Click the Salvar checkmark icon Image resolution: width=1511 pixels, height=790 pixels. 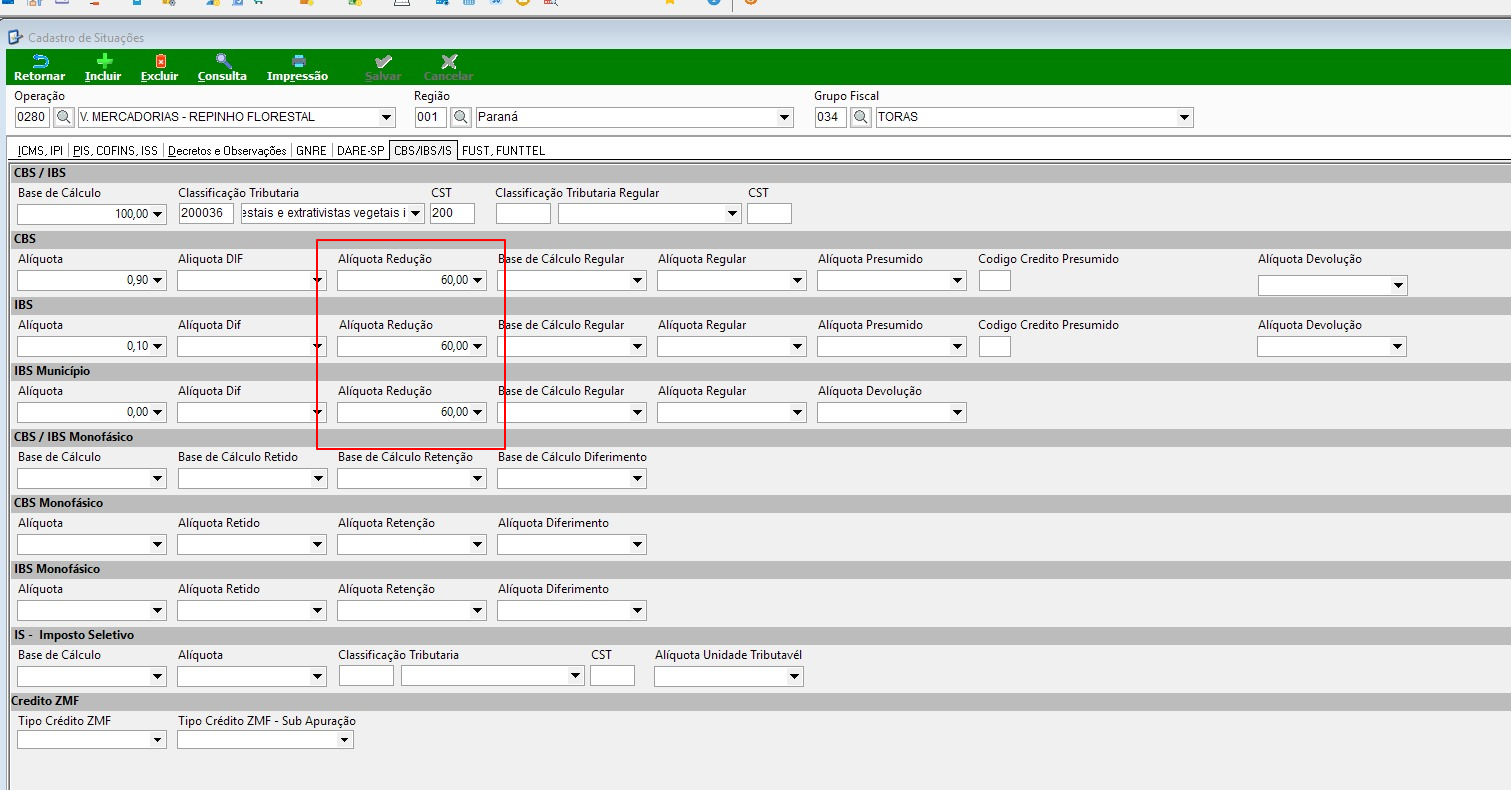pyautogui.click(x=383, y=62)
